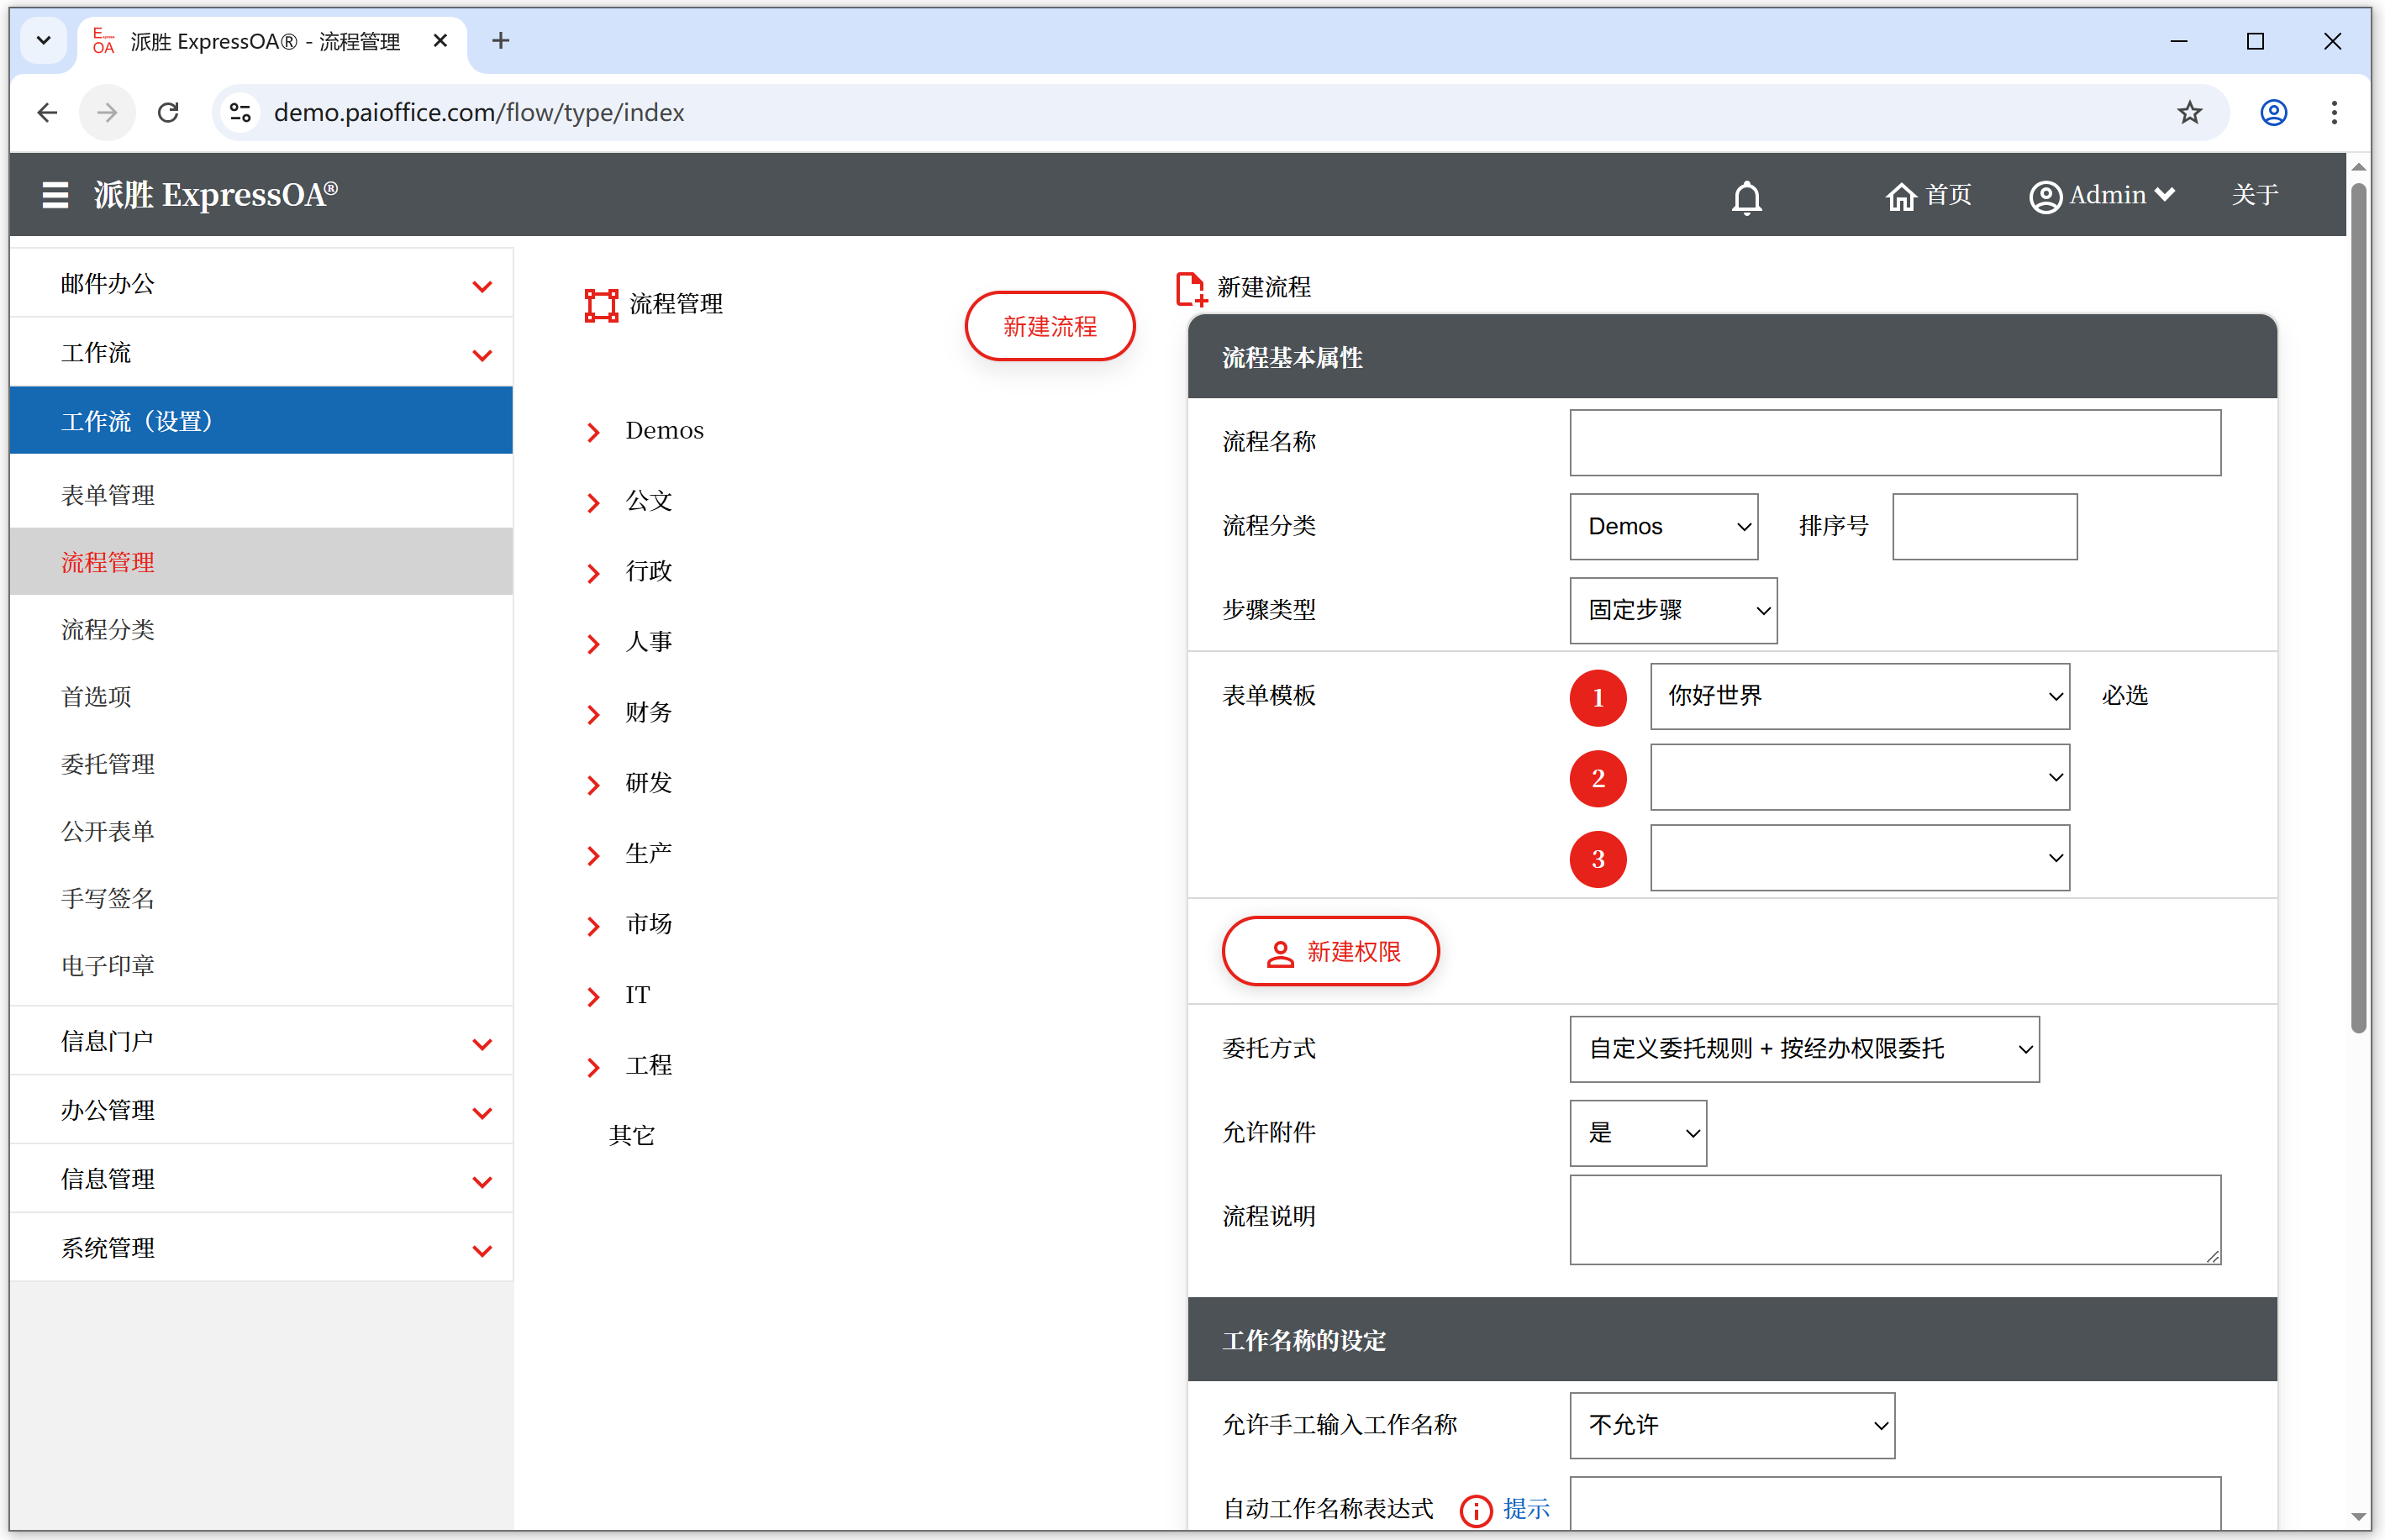Click the notification bell icon

1746,197
